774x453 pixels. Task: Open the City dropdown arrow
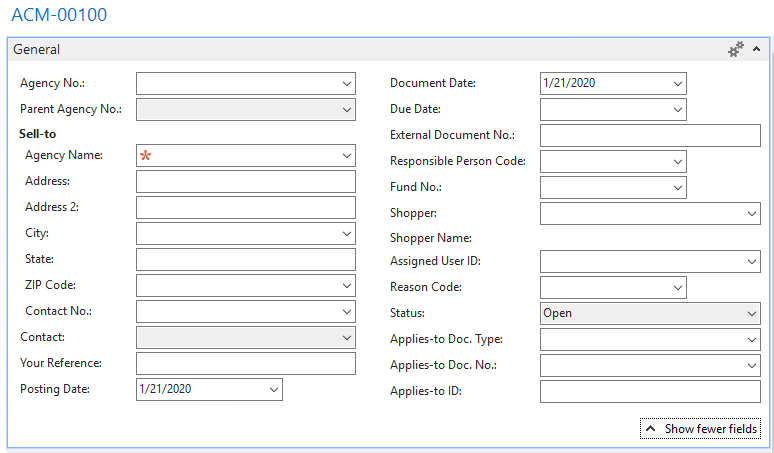click(x=346, y=233)
